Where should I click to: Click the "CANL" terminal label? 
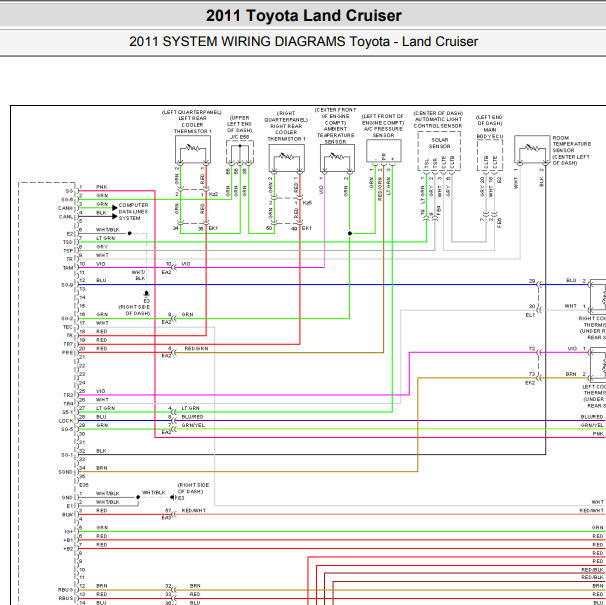click(65, 216)
